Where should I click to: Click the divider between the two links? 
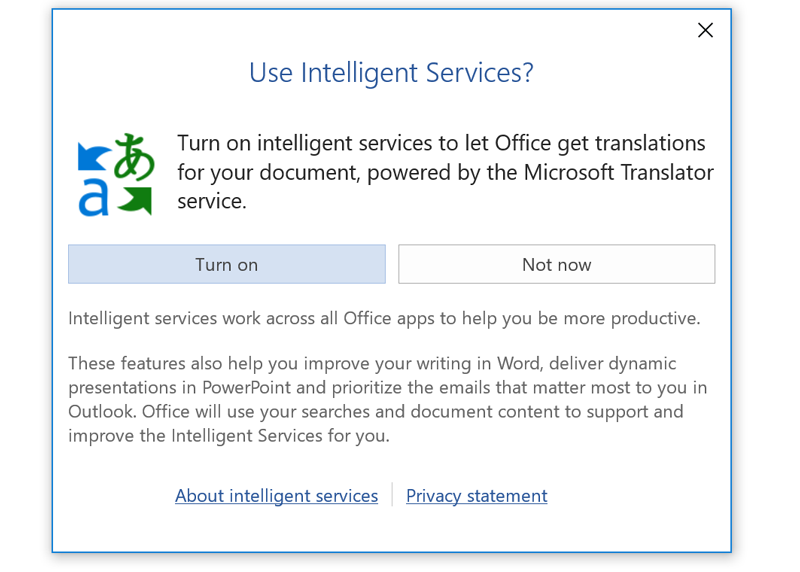[392, 496]
